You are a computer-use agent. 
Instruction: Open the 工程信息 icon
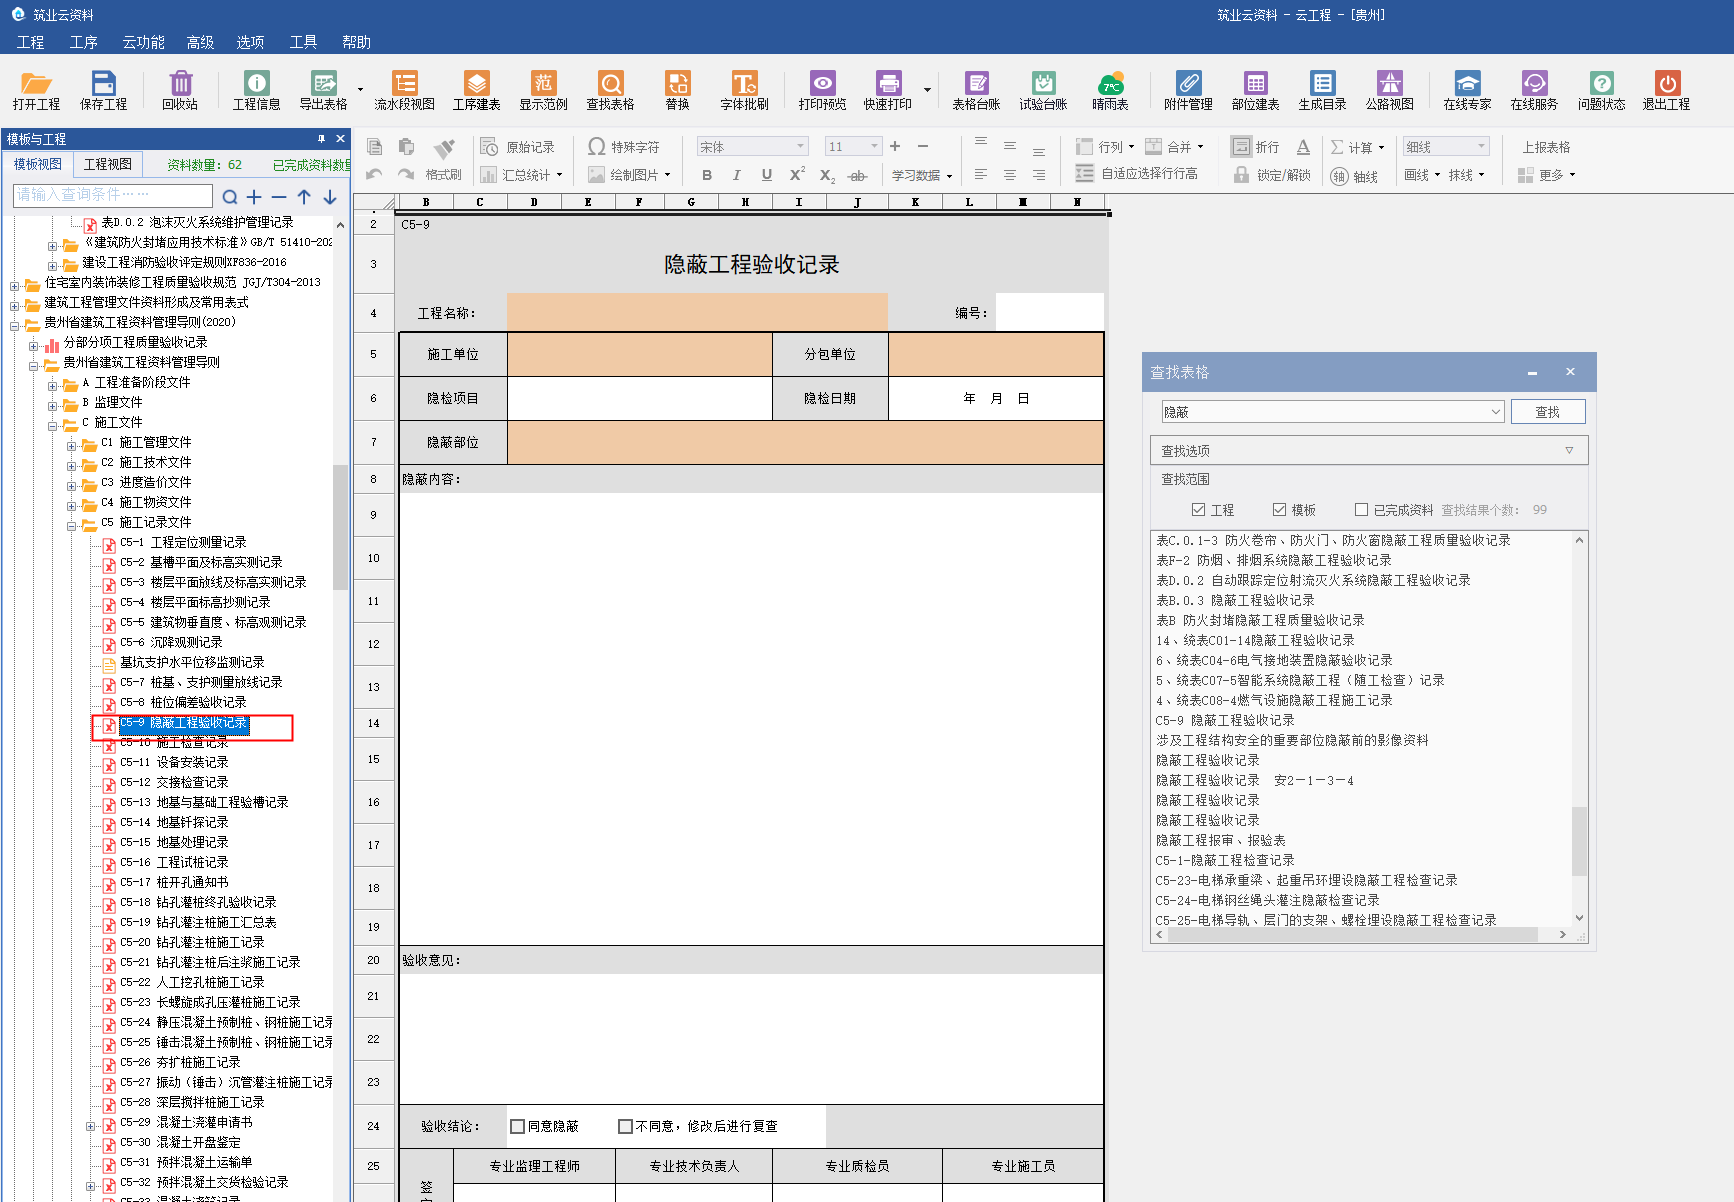[x=256, y=90]
